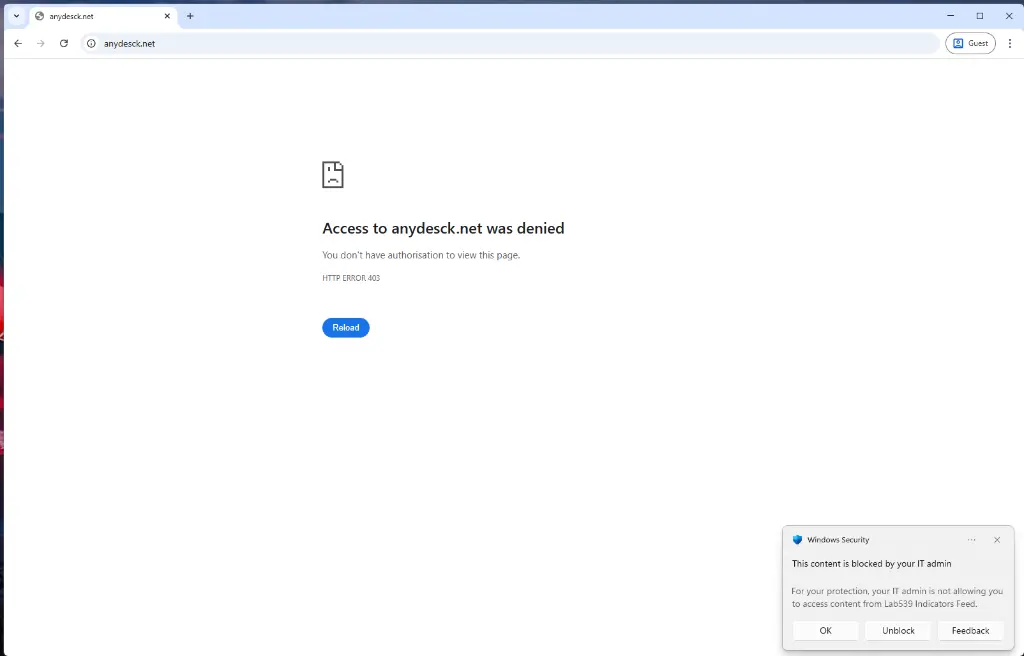Image resolution: width=1024 pixels, height=656 pixels.
Task: Click the globe favicon on the anydesck.net tab
Action: (40, 15)
